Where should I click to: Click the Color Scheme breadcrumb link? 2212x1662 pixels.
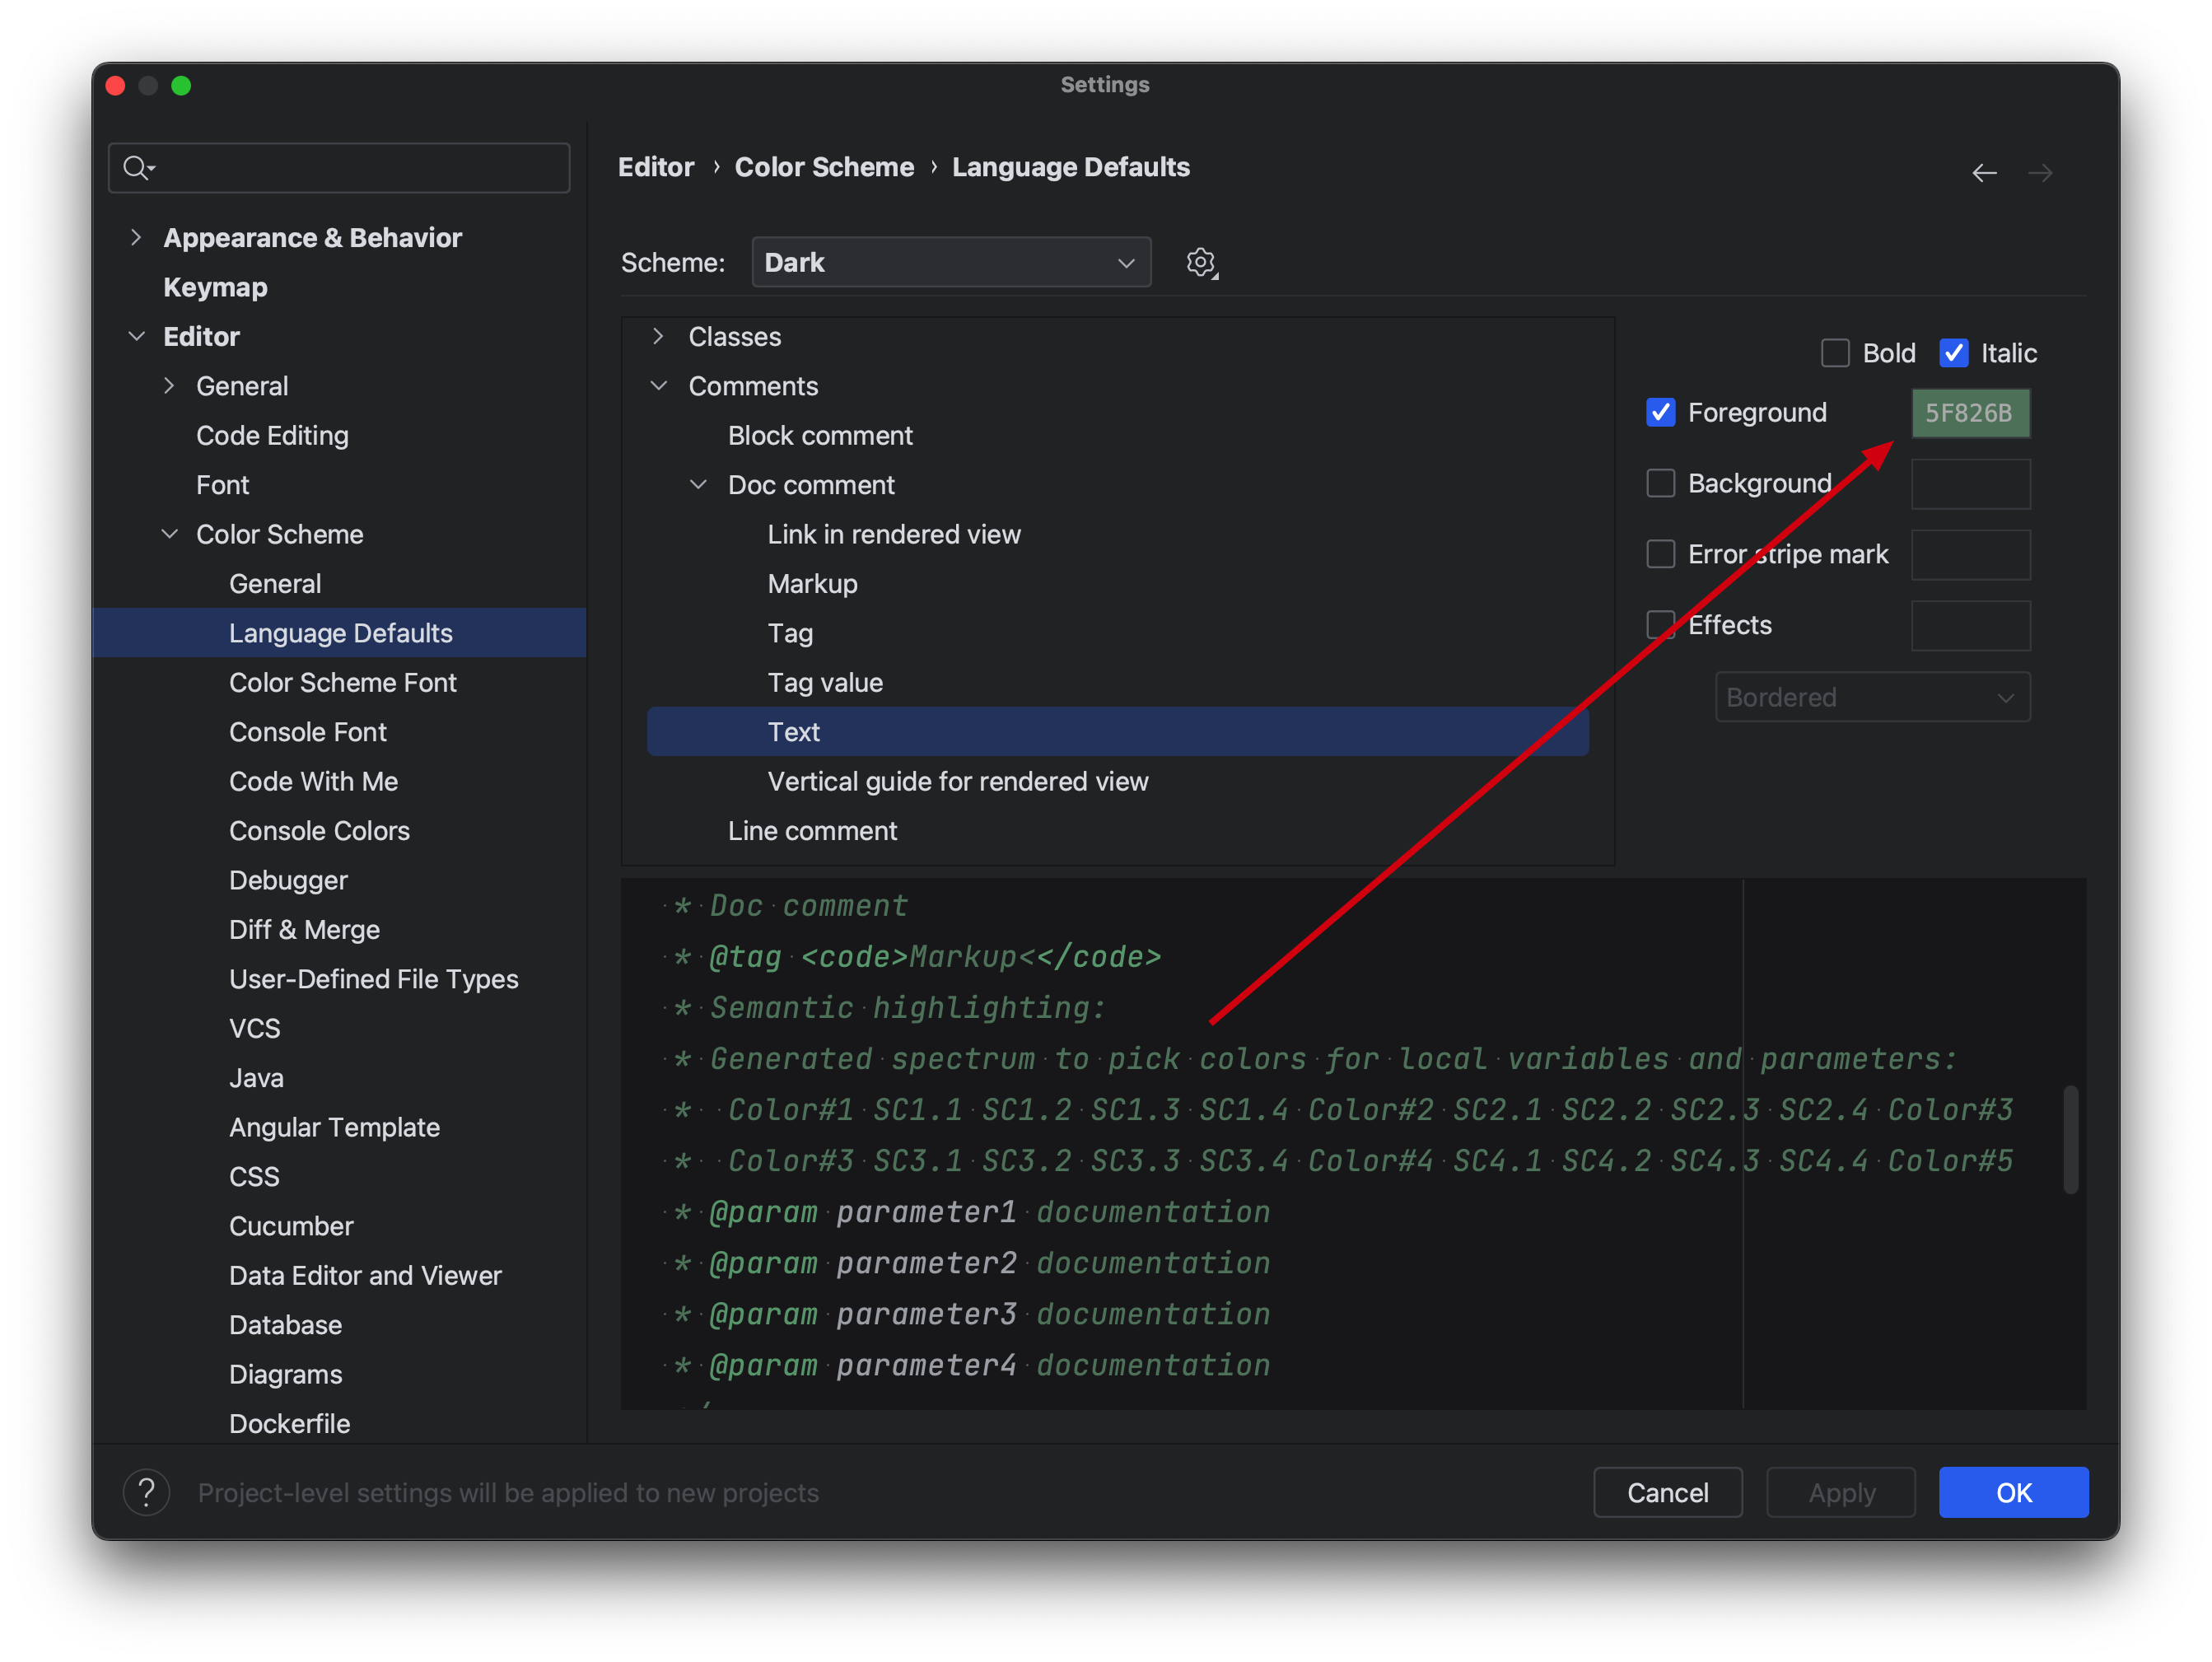(824, 167)
